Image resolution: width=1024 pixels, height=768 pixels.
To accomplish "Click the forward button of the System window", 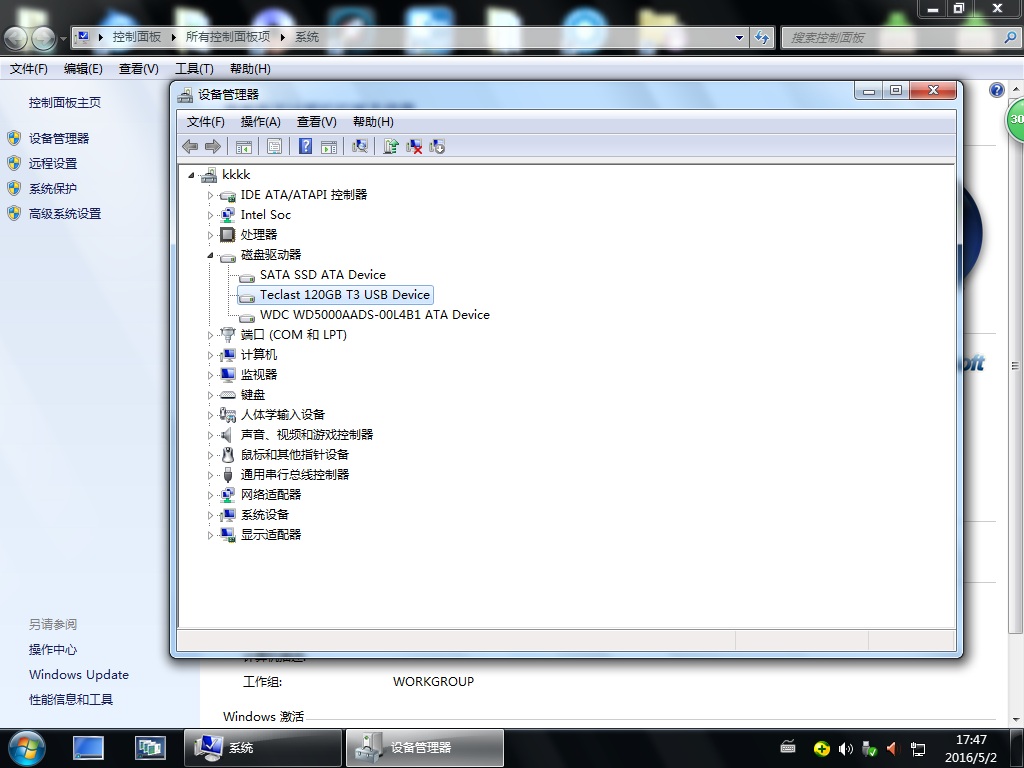I will 43,38.
